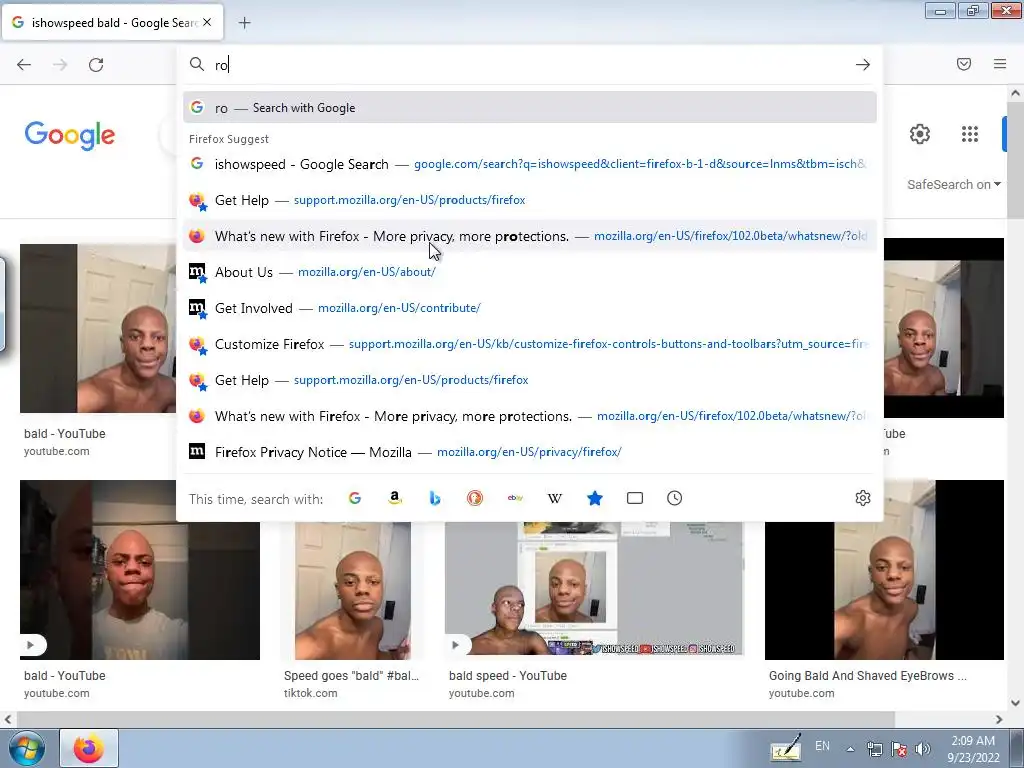Search this time with Amazon icon
This screenshot has width=1024, height=768.
tap(394, 498)
